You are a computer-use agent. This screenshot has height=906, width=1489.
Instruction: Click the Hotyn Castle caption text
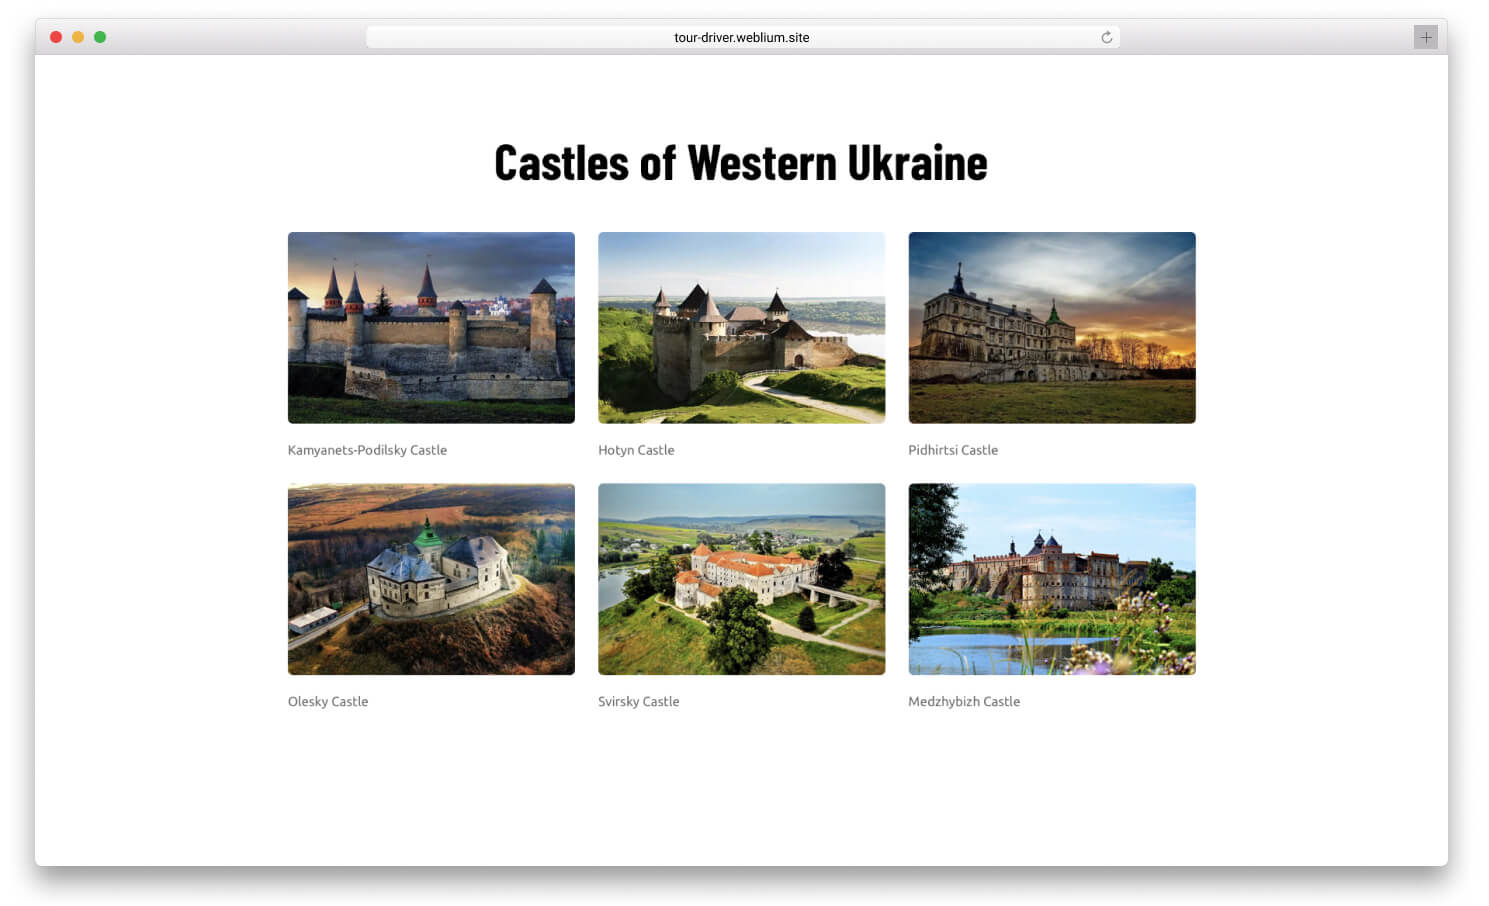pos(636,450)
